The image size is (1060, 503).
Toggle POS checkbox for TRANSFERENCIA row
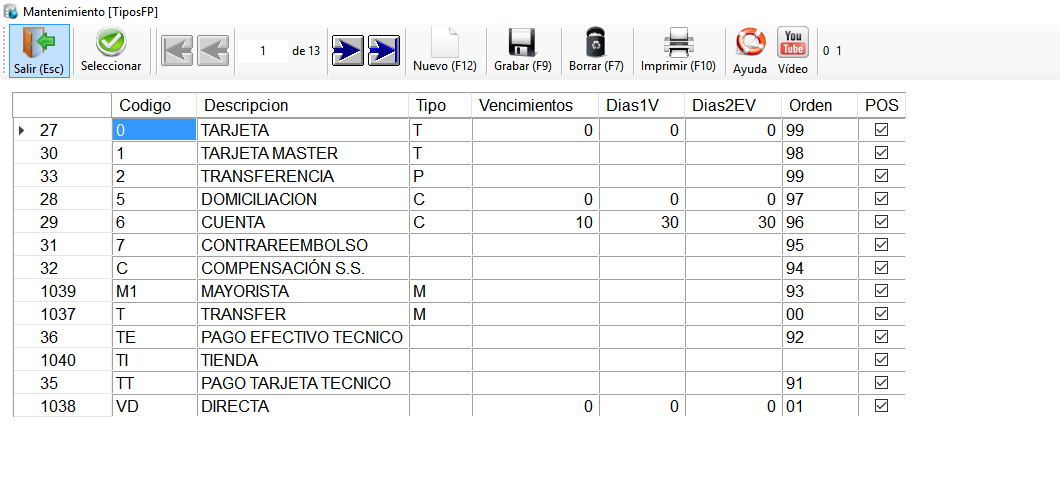tap(881, 176)
